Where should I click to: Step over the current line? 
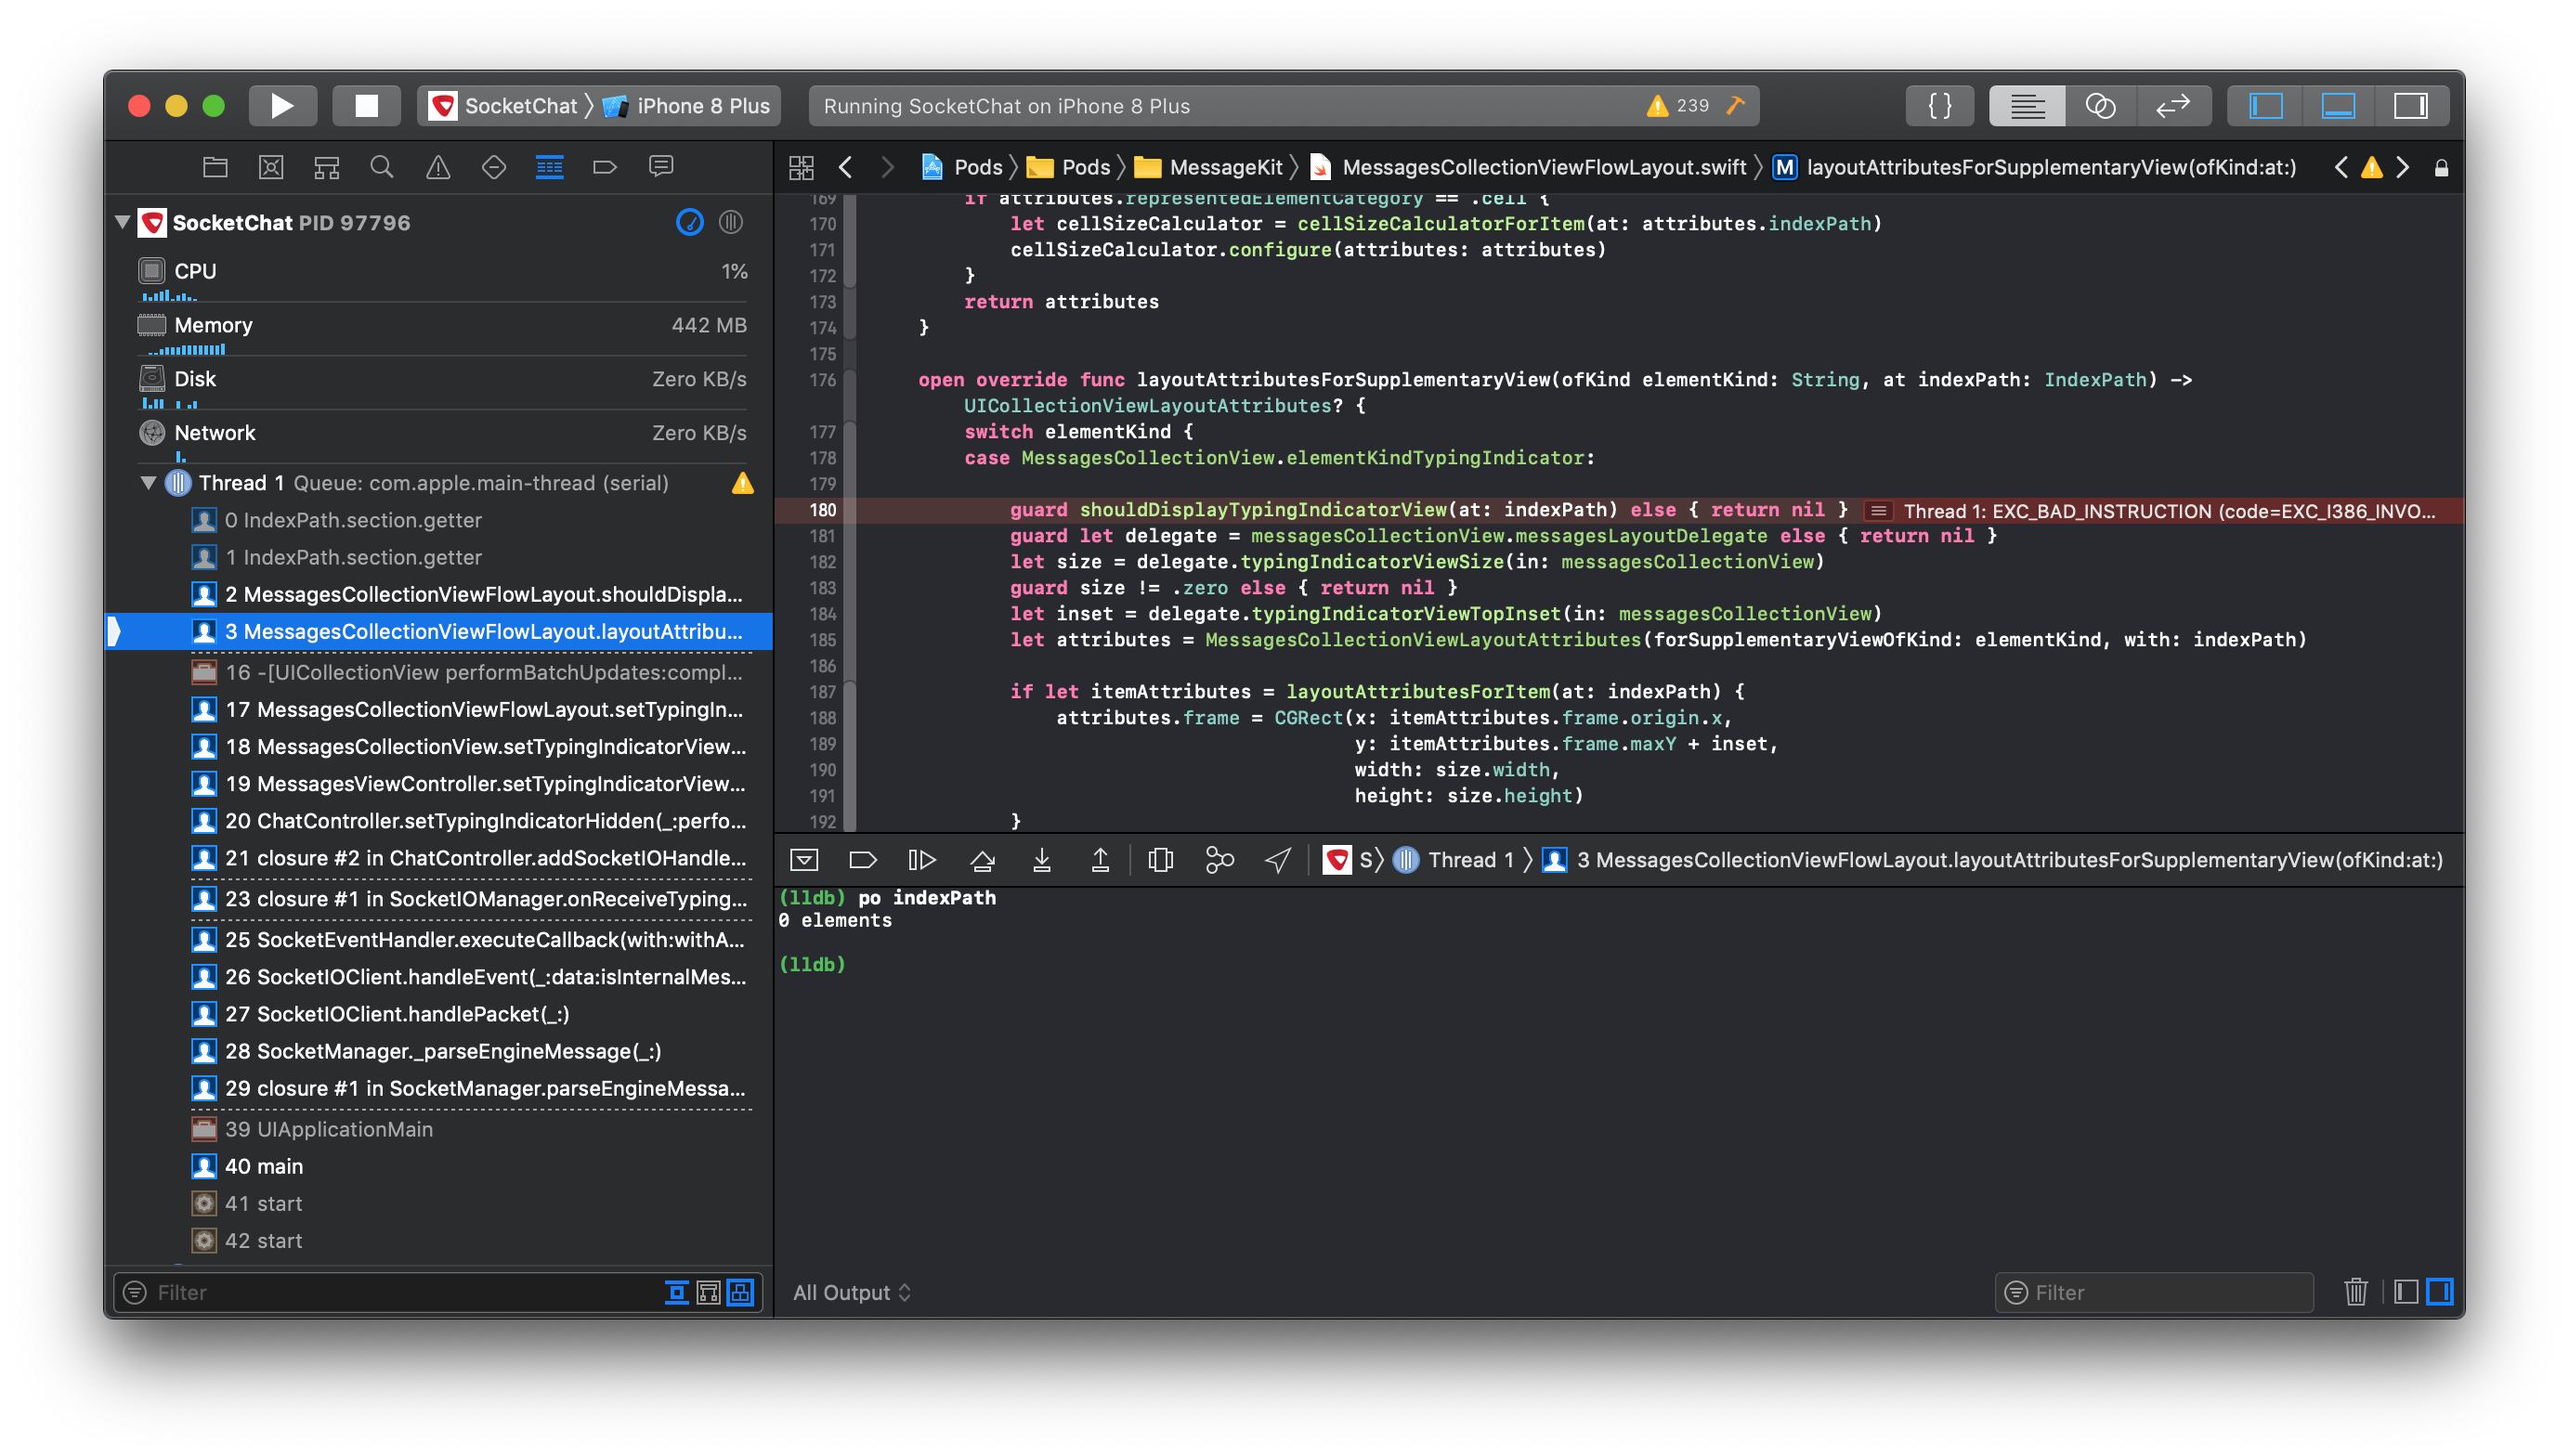pos(983,860)
